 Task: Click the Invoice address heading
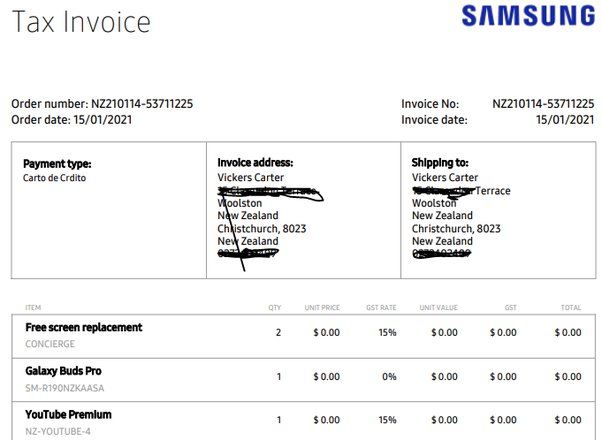(x=255, y=163)
